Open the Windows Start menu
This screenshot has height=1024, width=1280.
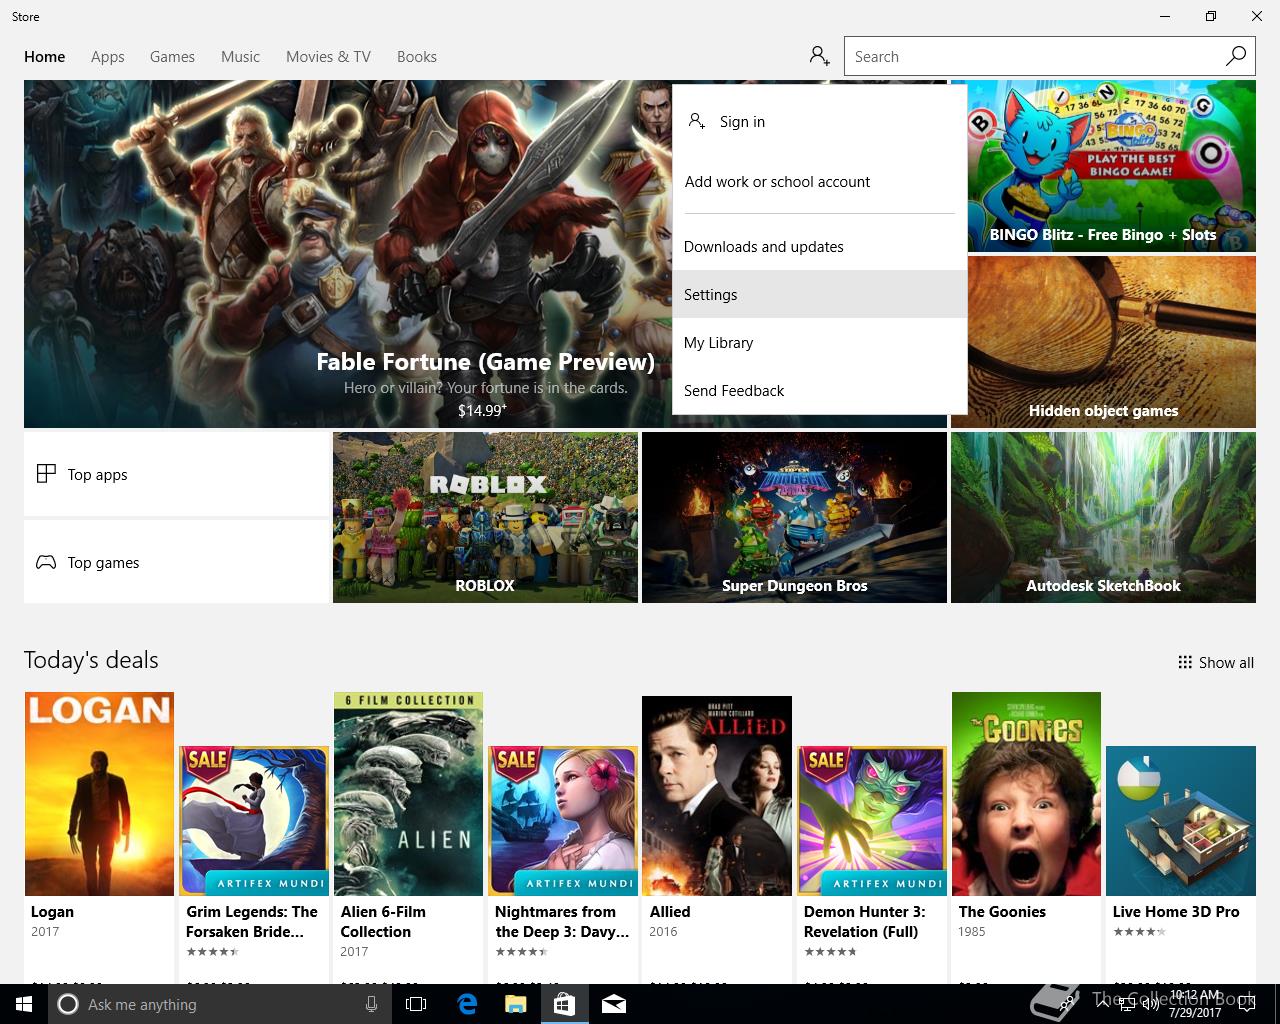pyautogui.click(x=24, y=1004)
